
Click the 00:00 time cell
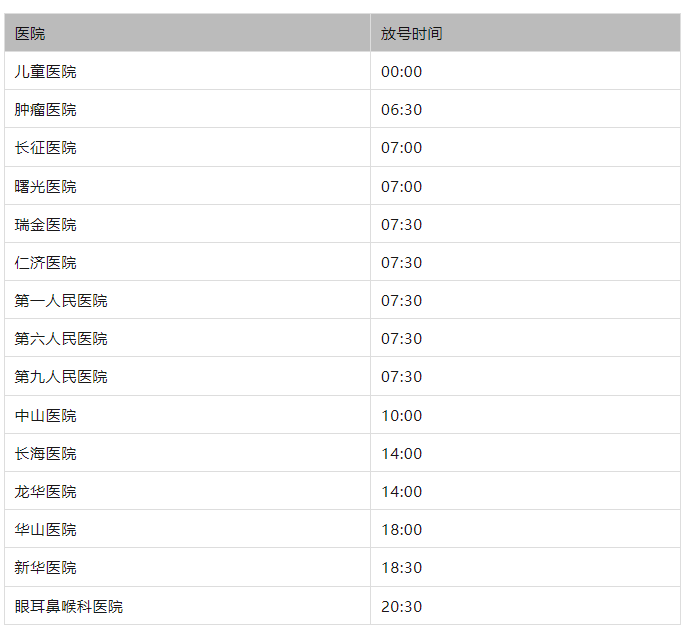point(402,72)
